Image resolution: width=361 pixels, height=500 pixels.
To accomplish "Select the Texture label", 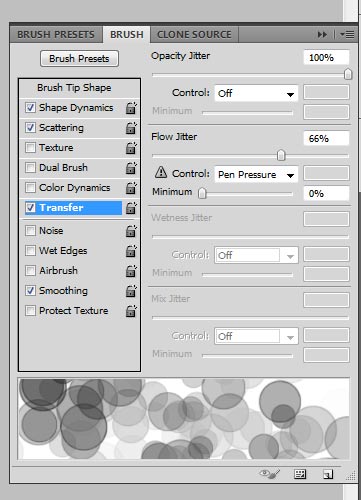I will pyautogui.click(x=56, y=148).
